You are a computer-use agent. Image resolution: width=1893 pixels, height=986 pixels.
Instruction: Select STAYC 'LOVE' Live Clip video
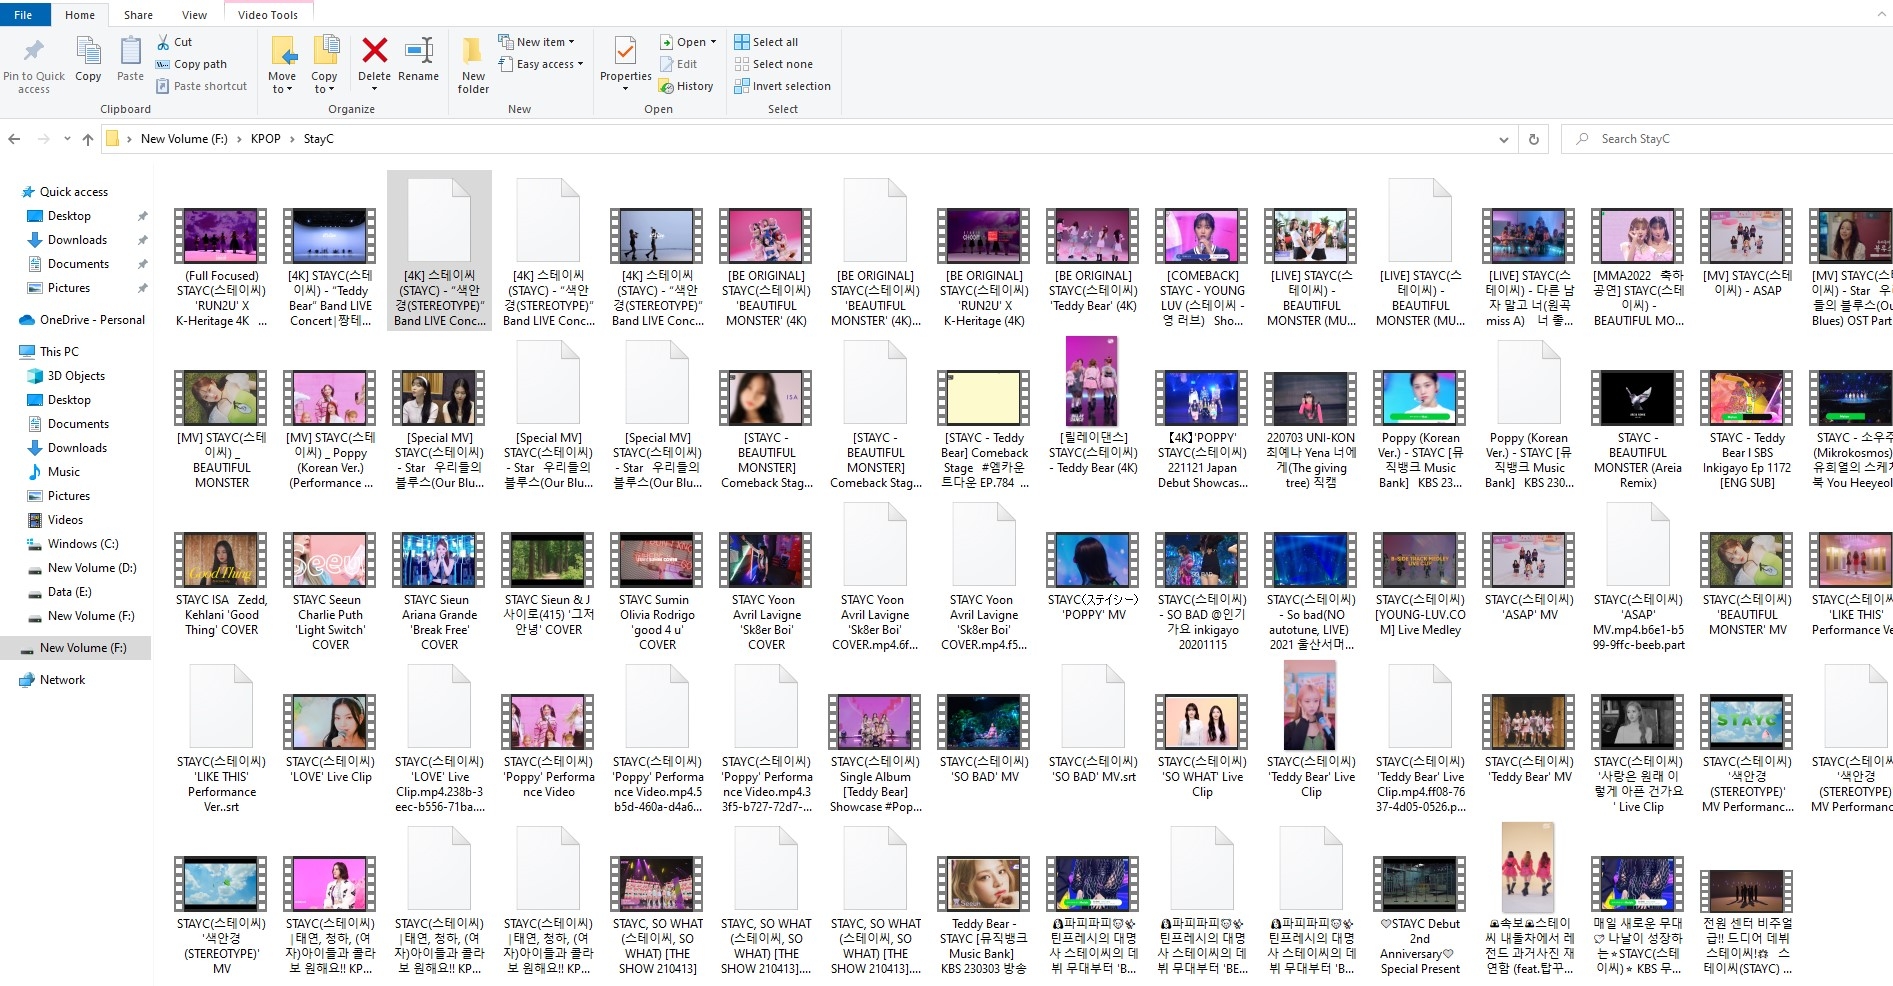(330, 737)
